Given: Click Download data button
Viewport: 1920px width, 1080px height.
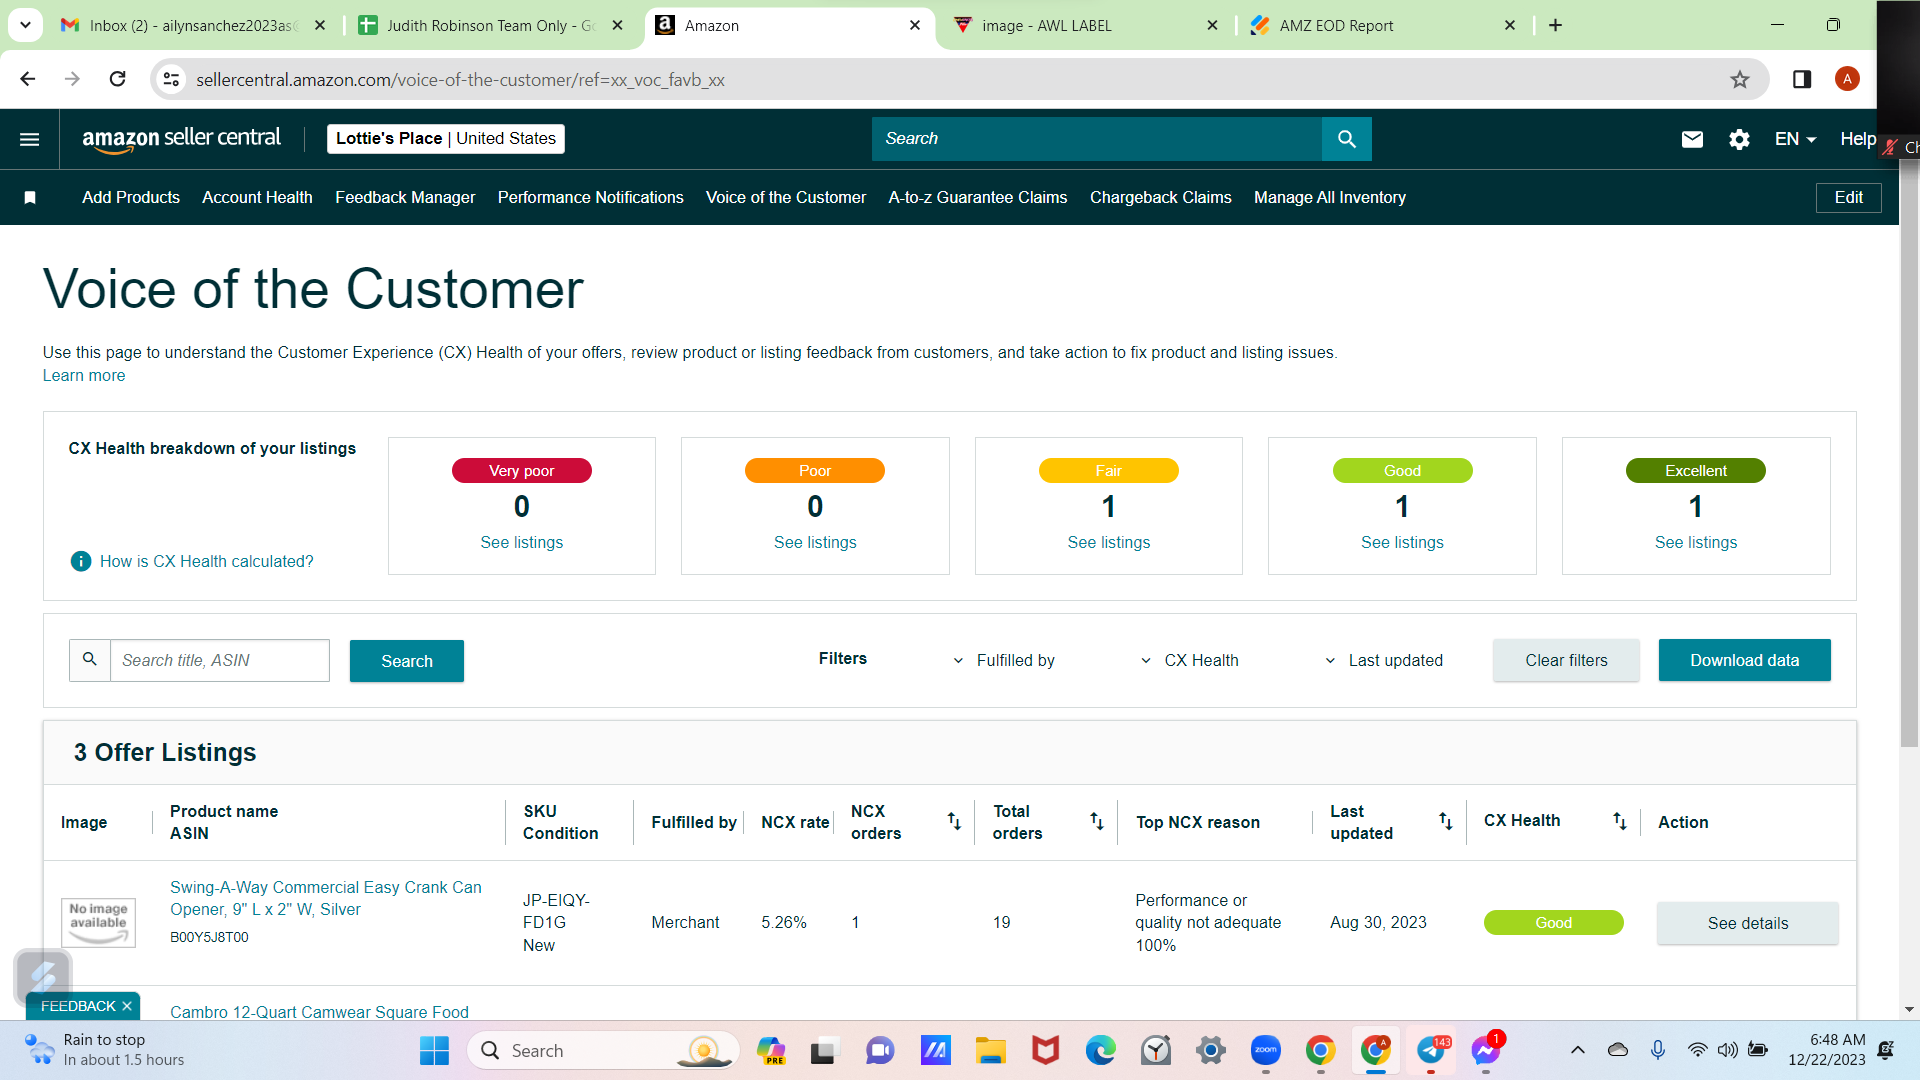Looking at the screenshot, I should tap(1744, 660).
